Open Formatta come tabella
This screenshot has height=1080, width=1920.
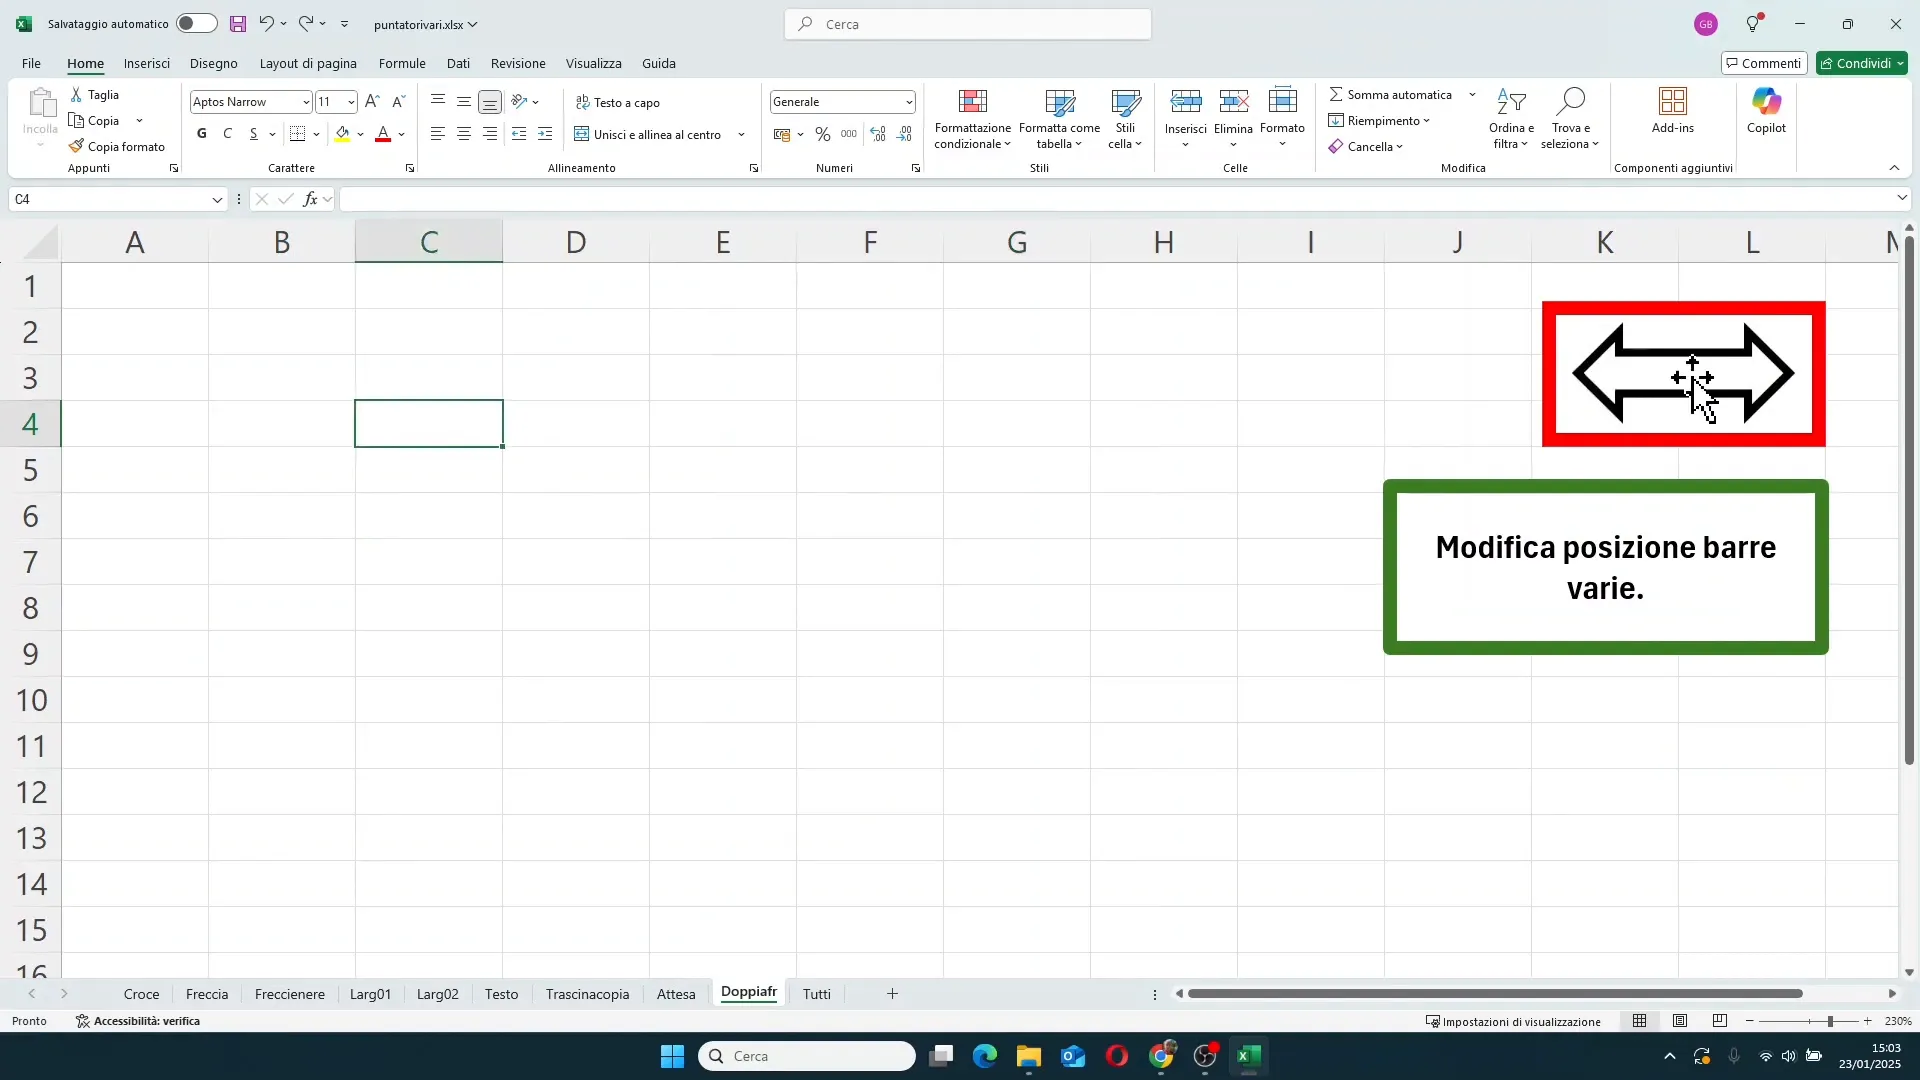[x=1060, y=118]
